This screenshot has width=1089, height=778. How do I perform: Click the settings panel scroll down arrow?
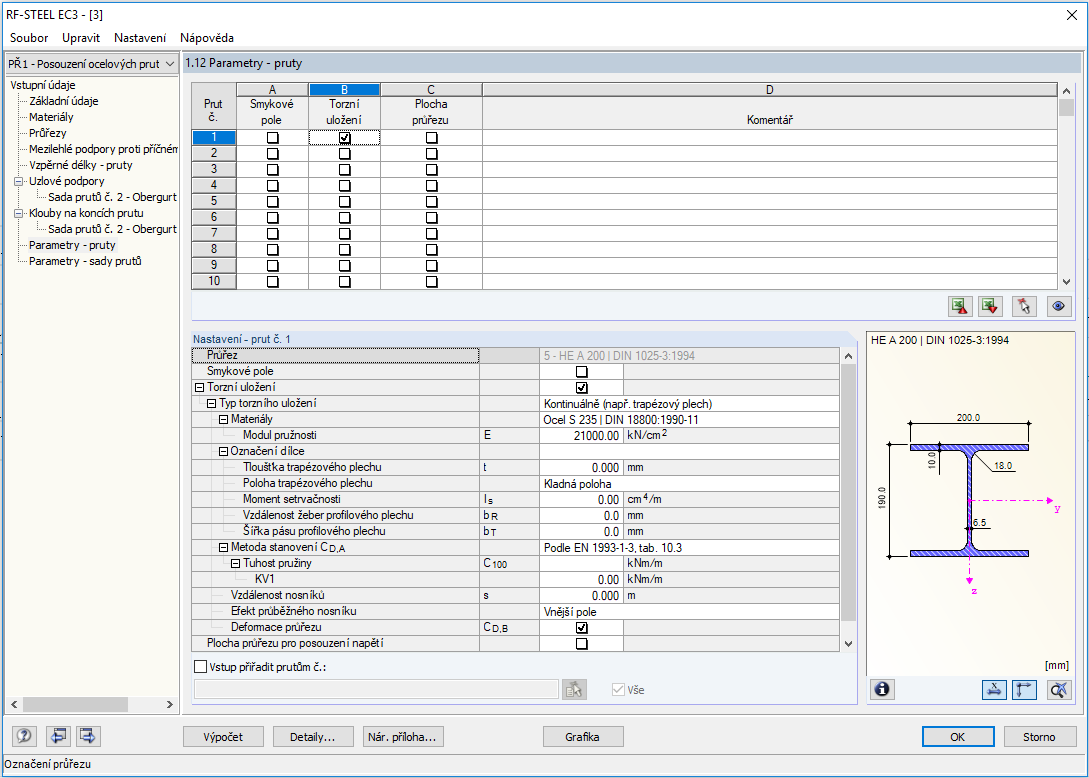tap(848, 644)
